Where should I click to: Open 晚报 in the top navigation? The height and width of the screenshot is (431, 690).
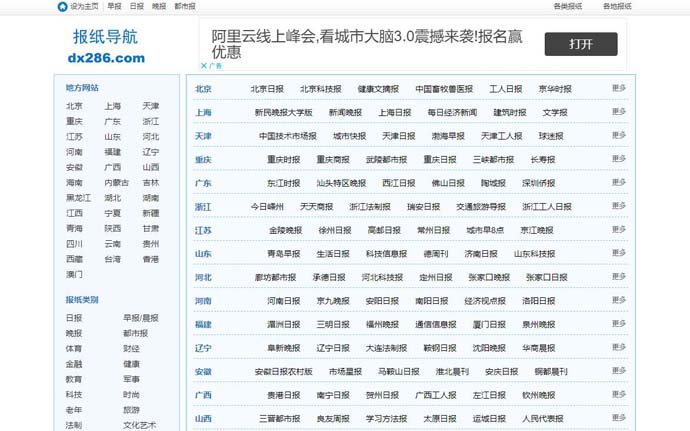click(159, 6)
